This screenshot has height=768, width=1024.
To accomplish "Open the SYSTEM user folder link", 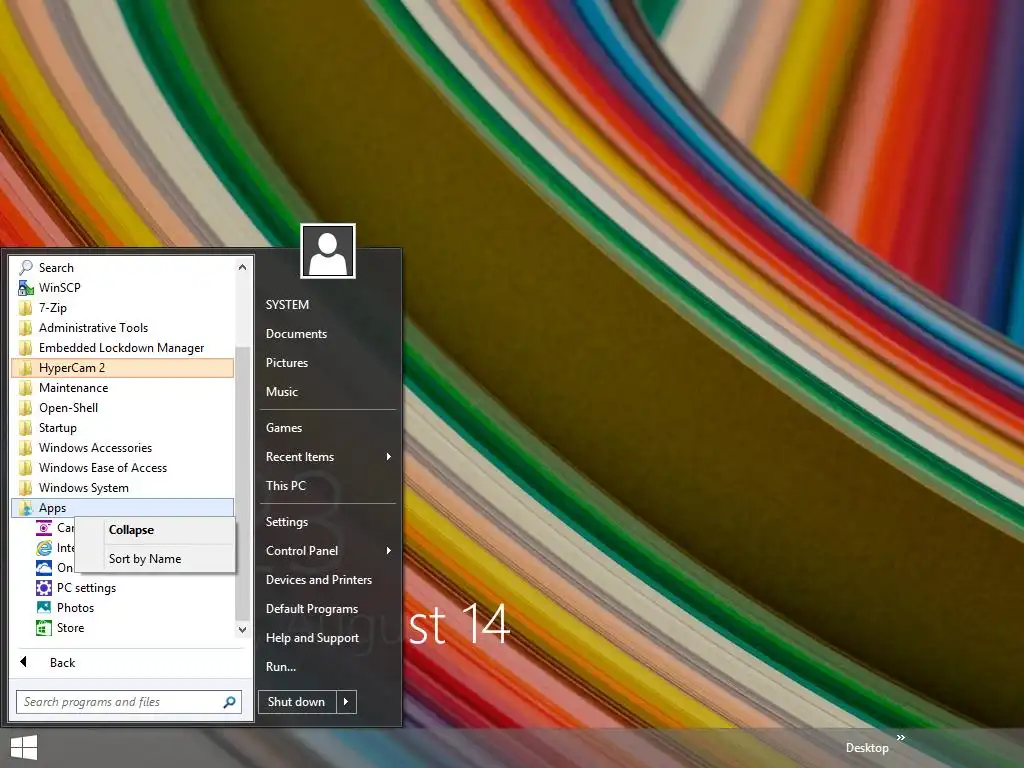I will tap(287, 304).
